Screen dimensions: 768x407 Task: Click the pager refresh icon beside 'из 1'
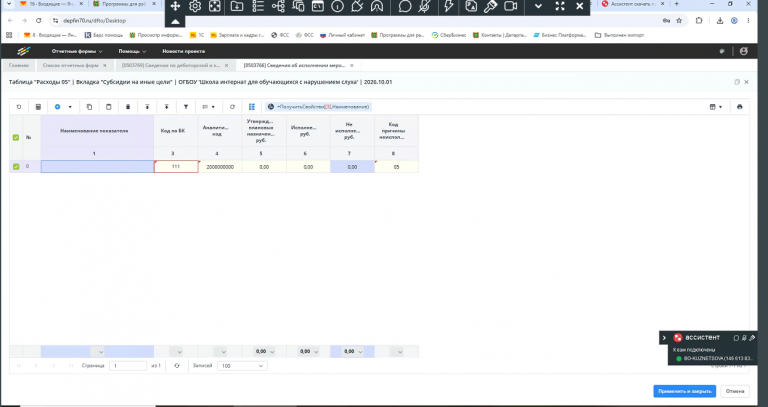click(177, 366)
